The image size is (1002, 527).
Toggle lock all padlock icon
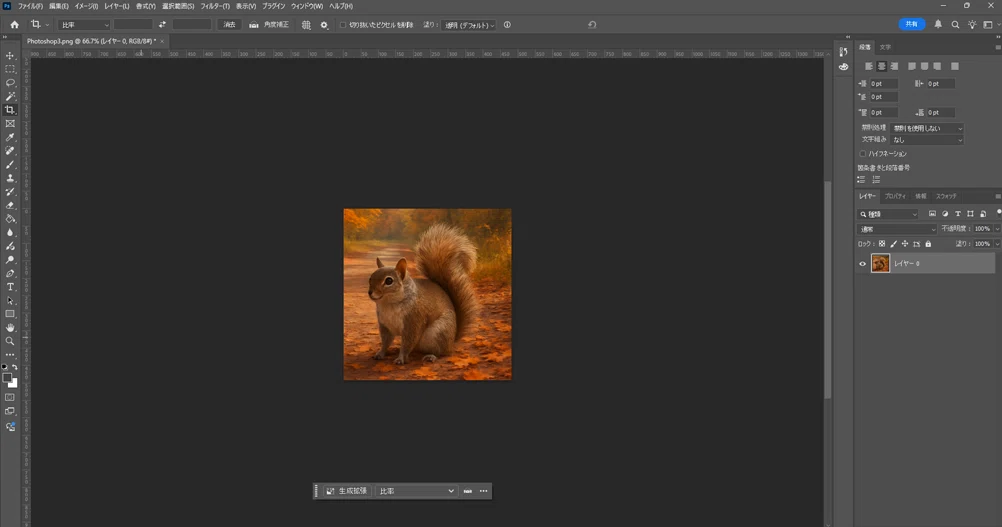pos(929,244)
